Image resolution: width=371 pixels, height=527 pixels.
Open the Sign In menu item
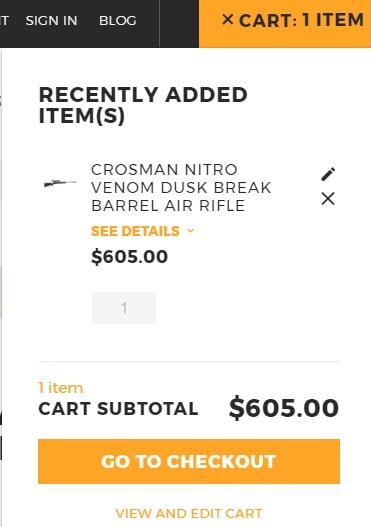(51, 21)
